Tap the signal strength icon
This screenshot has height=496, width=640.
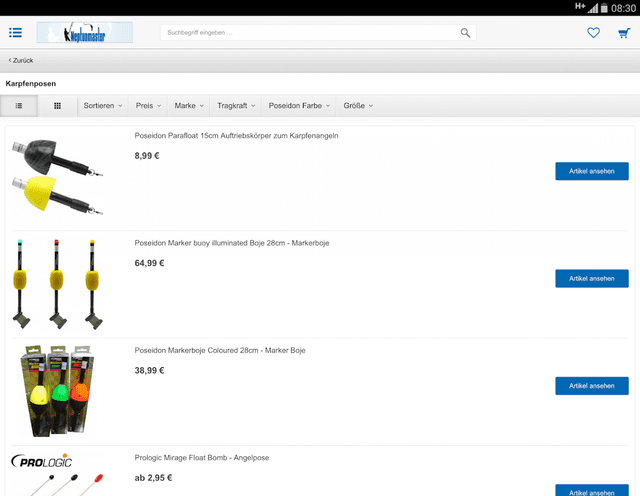tap(593, 8)
